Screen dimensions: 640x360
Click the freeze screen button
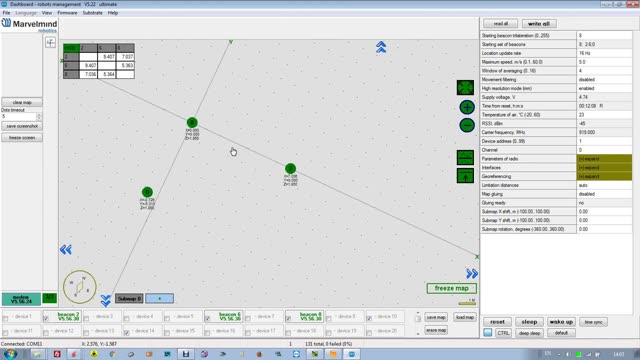(x=22, y=138)
